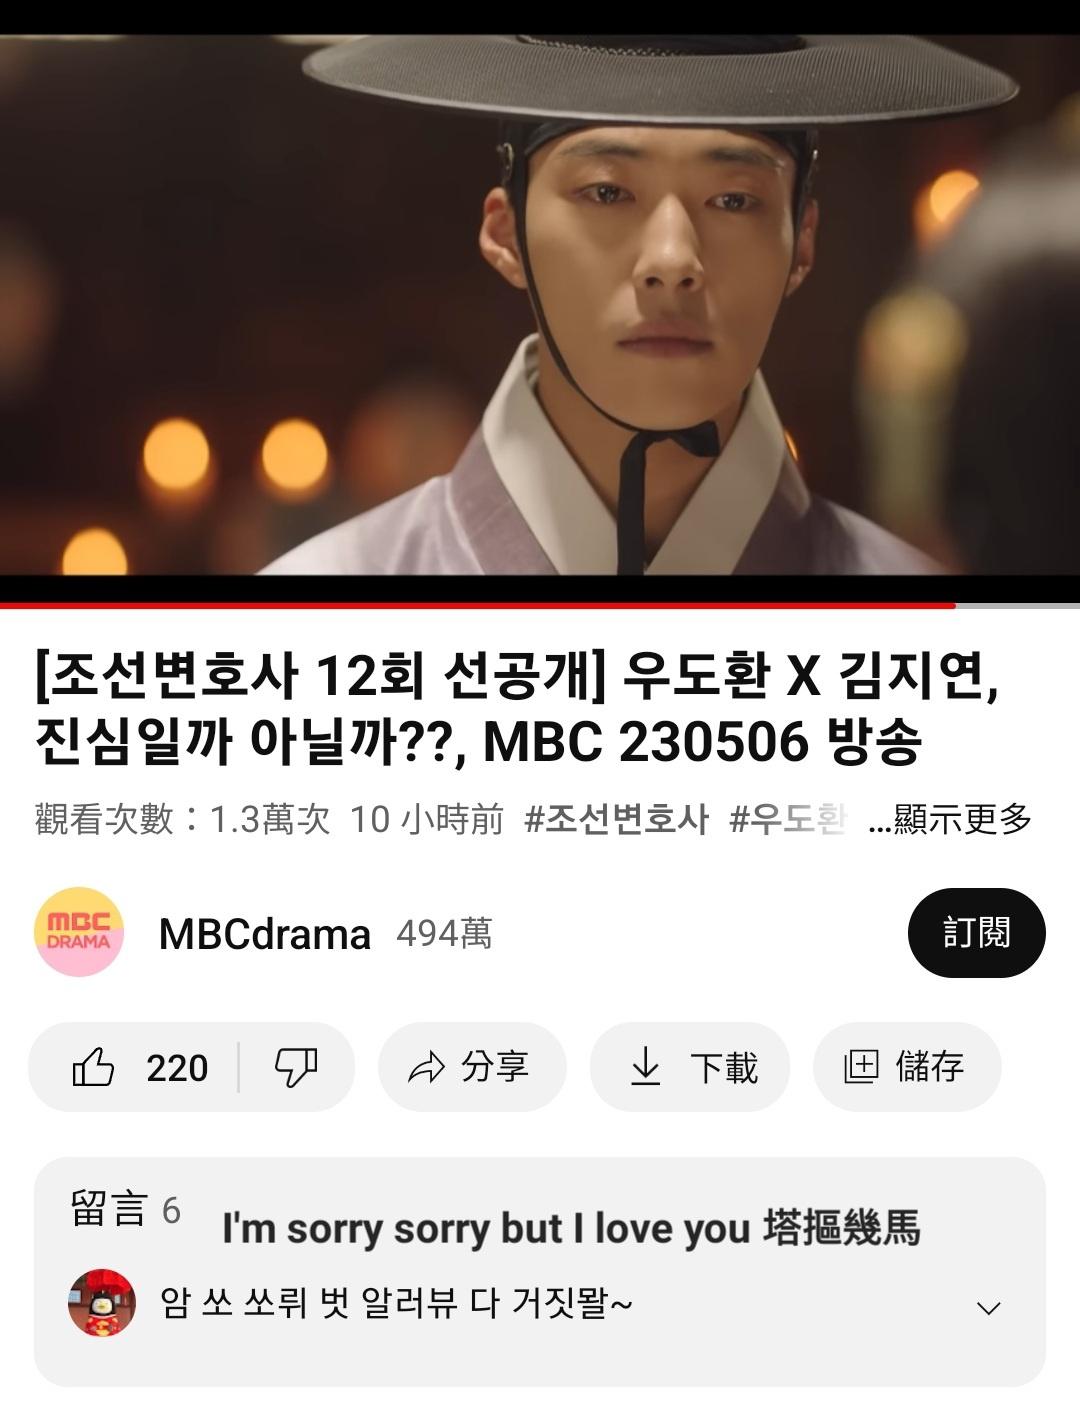Tap the thumbs-down dislike icon
Image resolution: width=1080 pixels, height=1424 pixels.
296,1067
